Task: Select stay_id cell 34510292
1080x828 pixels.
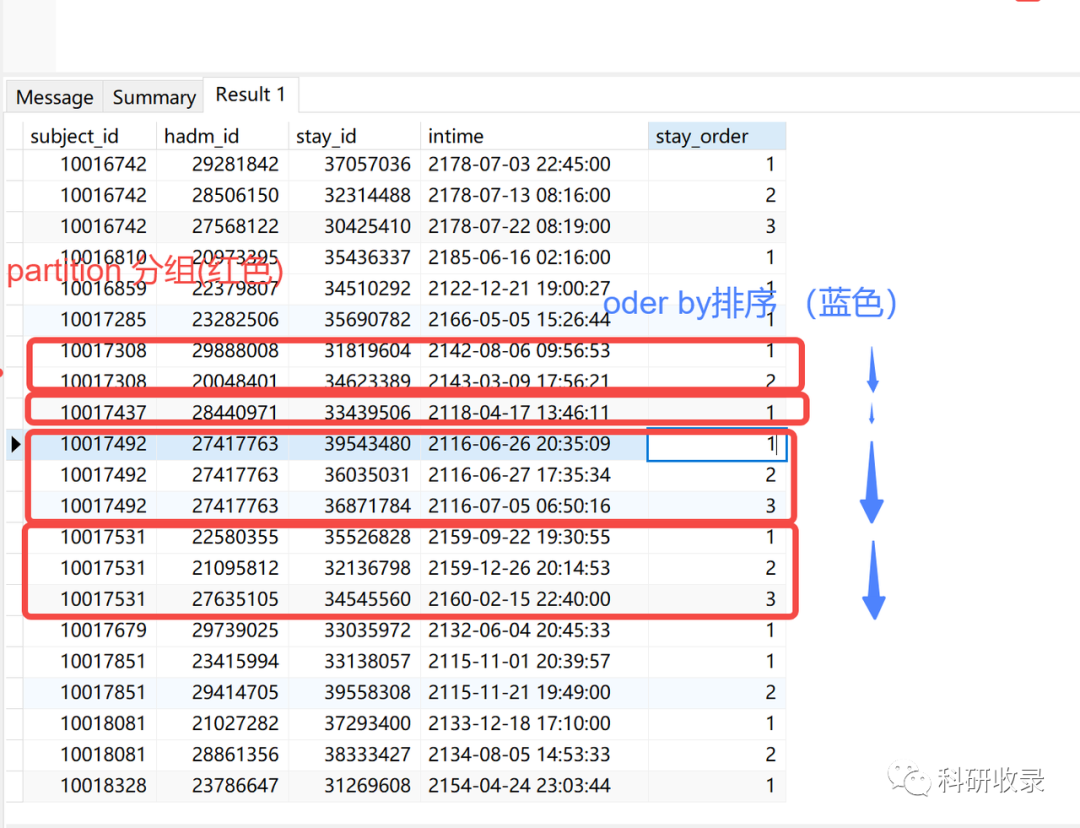Action: pos(354,289)
